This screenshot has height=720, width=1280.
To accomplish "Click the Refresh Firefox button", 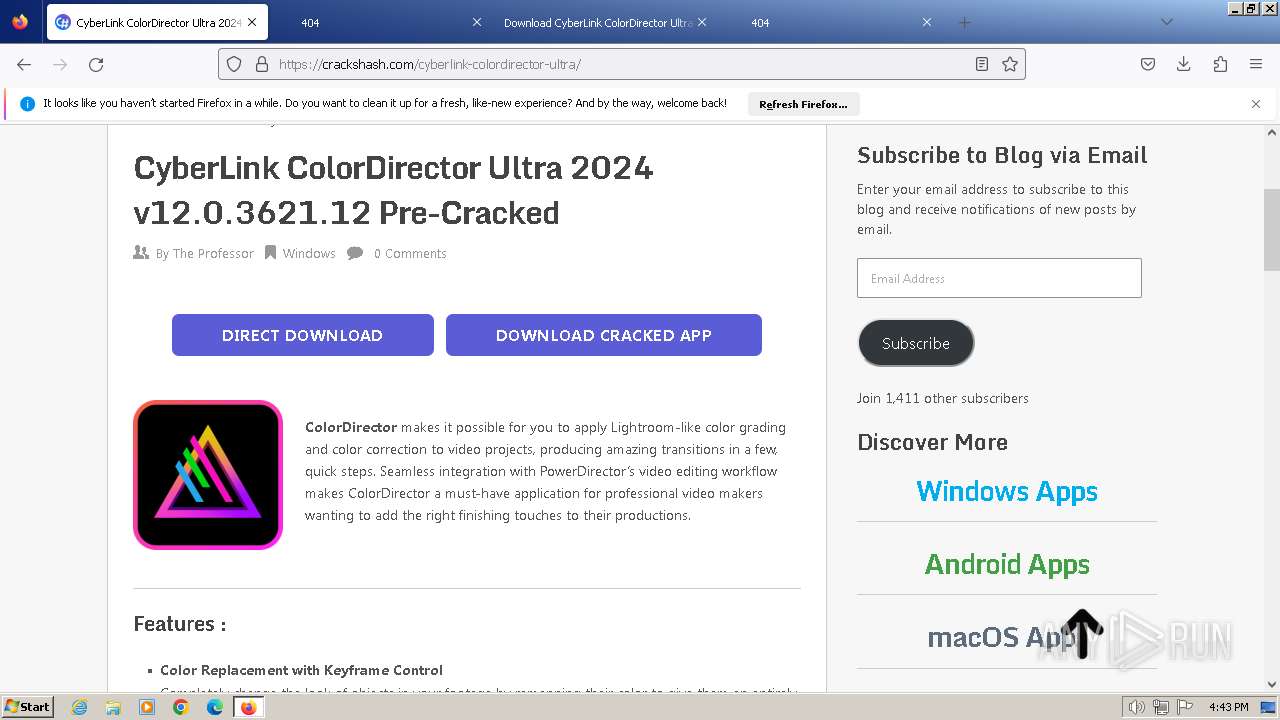I will (x=803, y=104).
